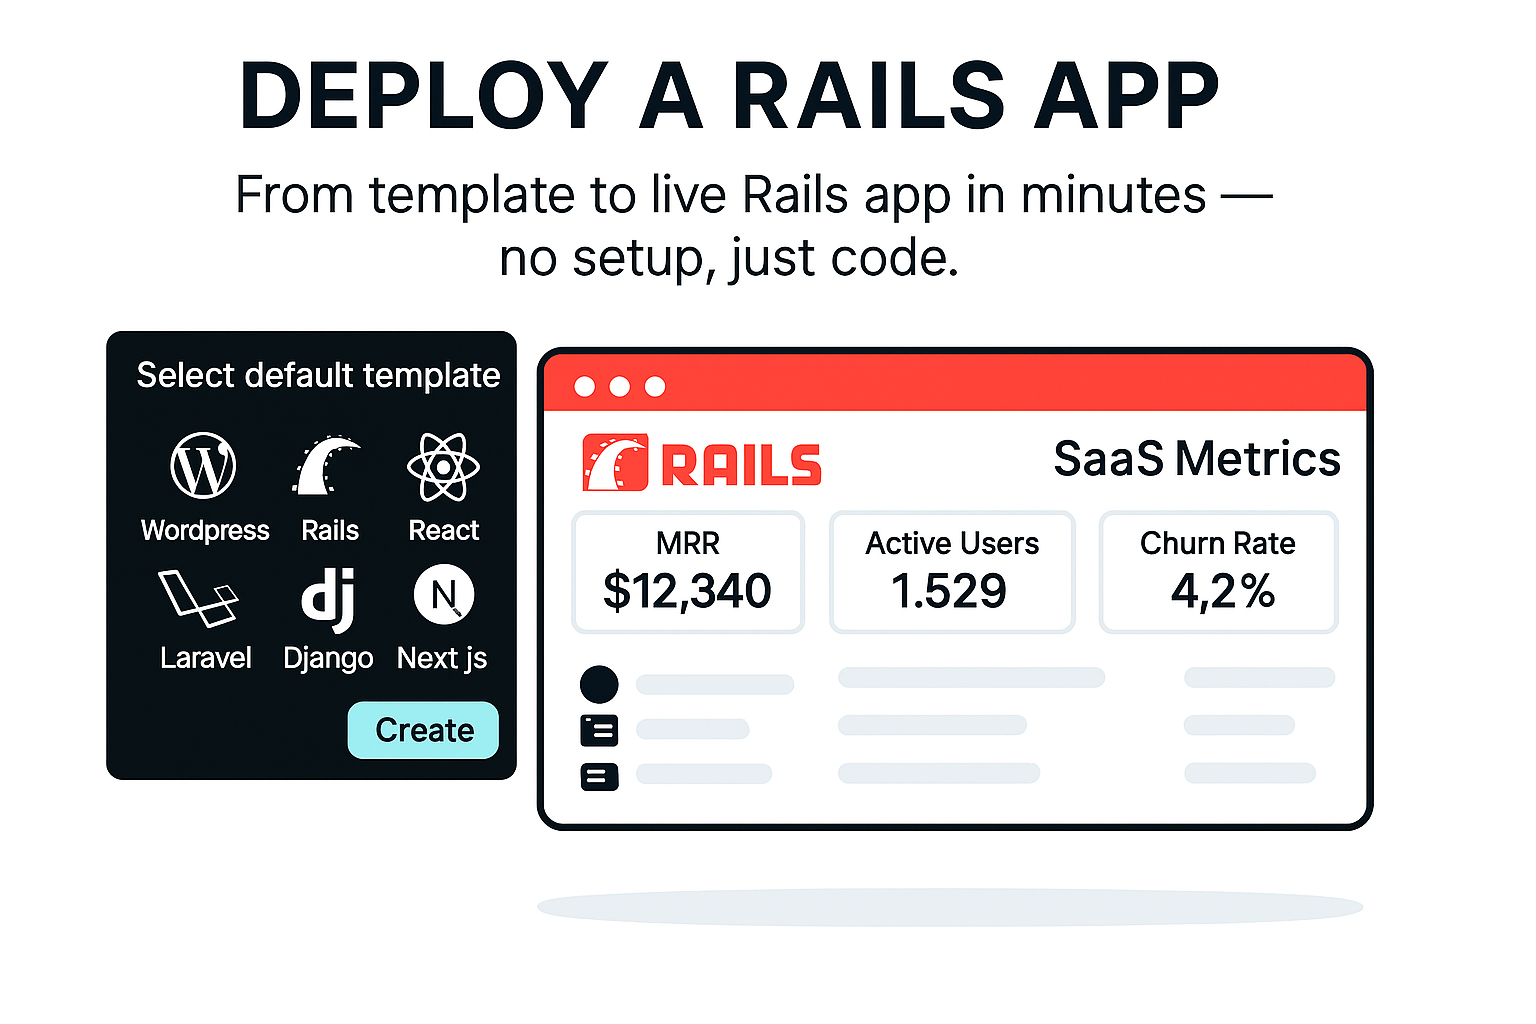The image size is (1536, 1024).
Task: Click the third window dot in red bar
Action: pyautogui.click(x=655, y=387)
